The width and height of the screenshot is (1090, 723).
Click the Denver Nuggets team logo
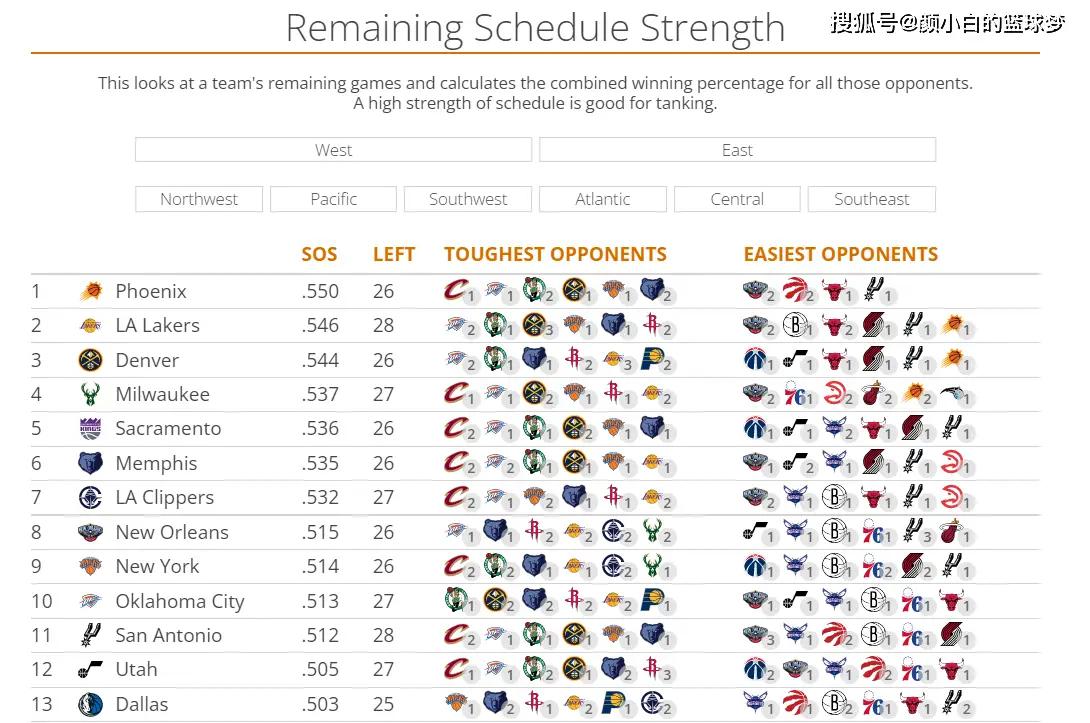[90, 360]
